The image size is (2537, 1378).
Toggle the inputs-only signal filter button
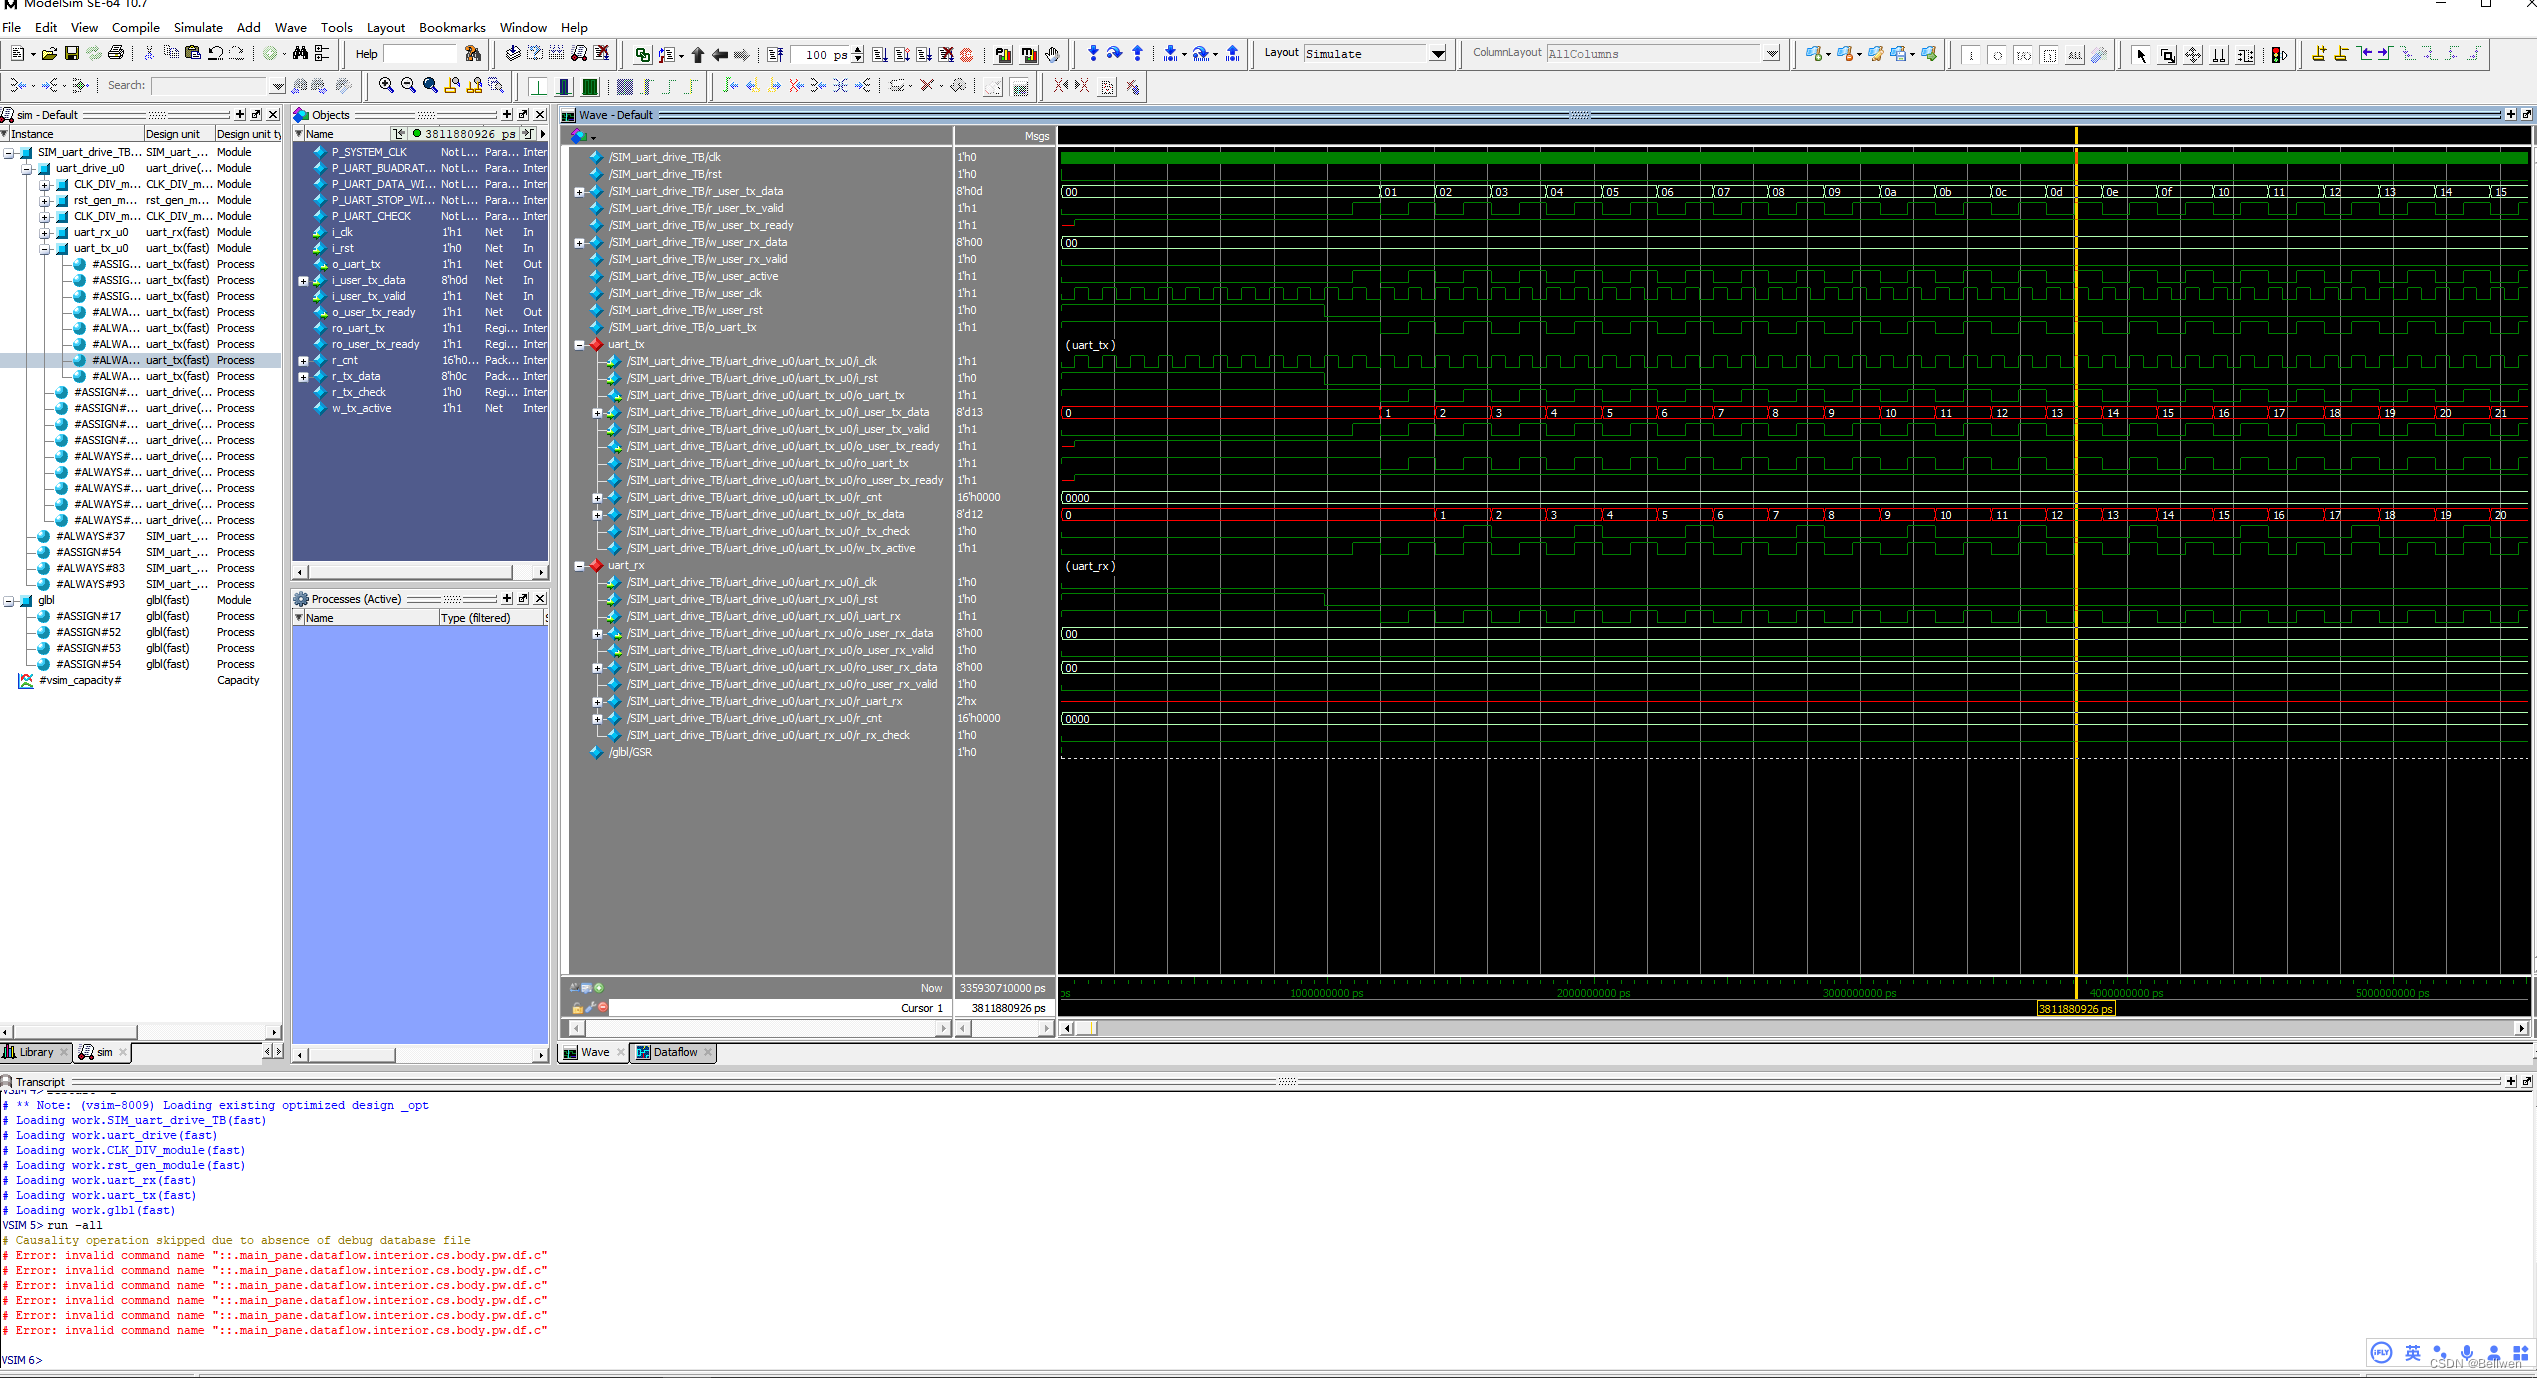[1971, 55]
